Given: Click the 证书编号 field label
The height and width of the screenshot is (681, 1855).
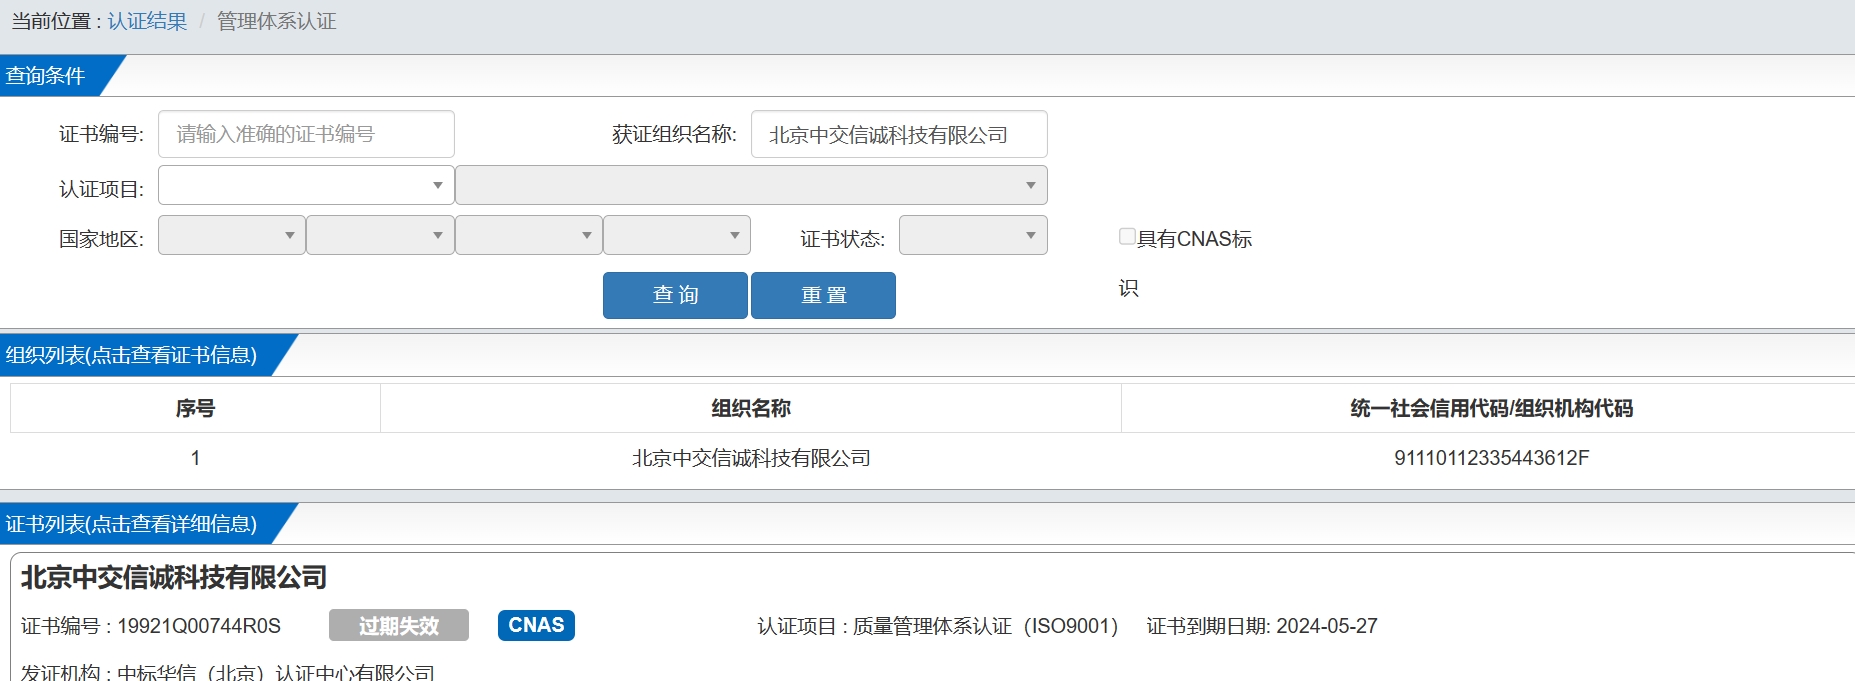Looking at the screenshot, I should 101,134.
